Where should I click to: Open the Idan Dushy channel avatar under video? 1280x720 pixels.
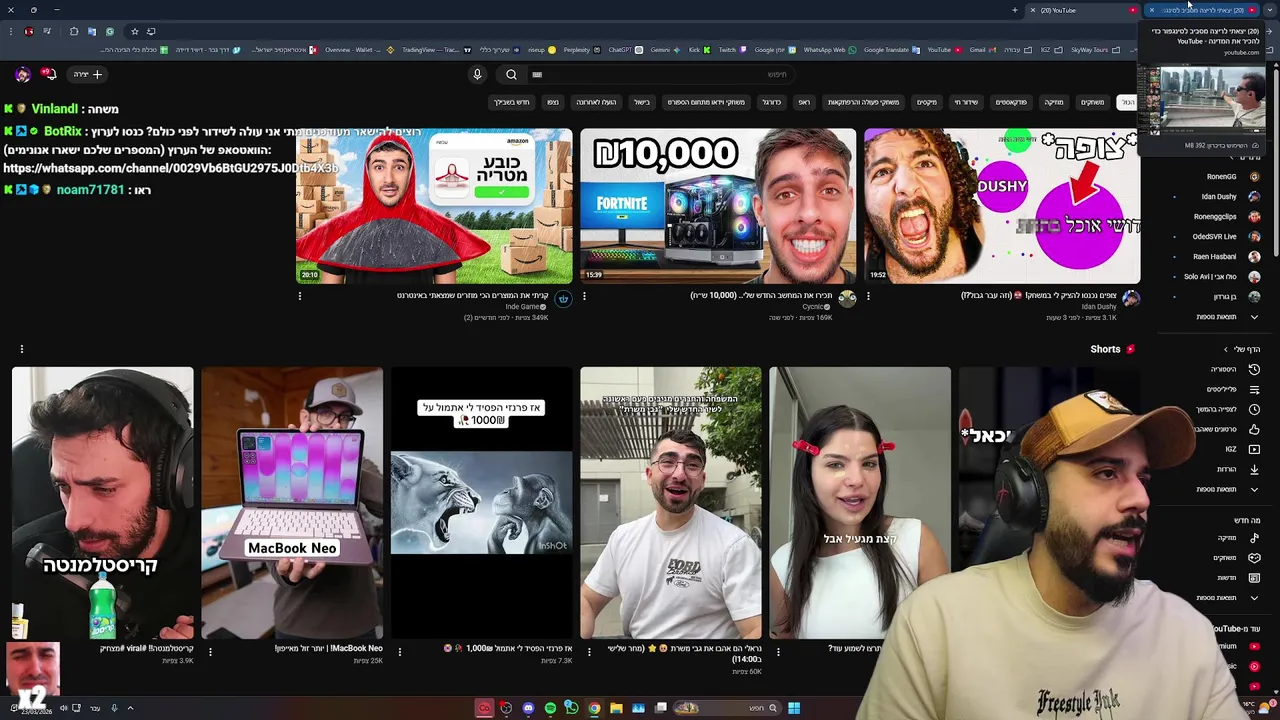[1131, 297]
